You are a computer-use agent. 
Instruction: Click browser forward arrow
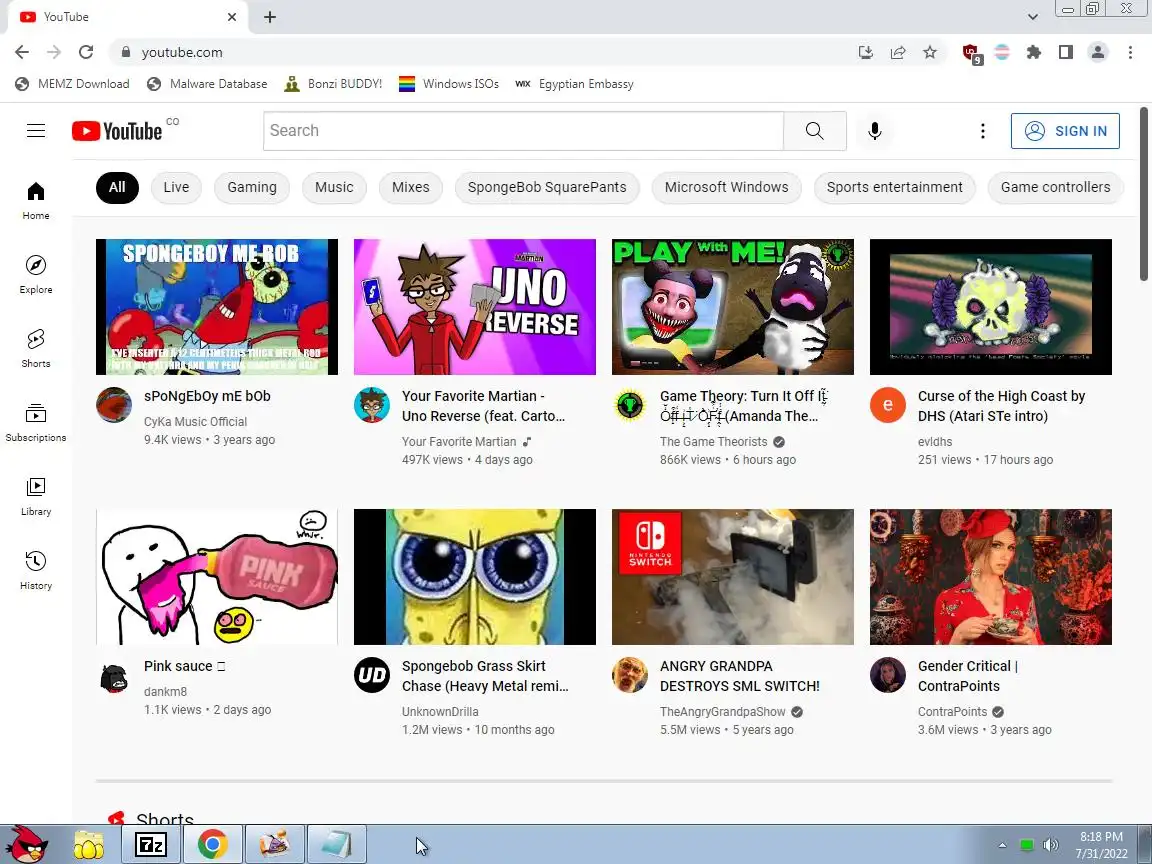coord(54,52)
